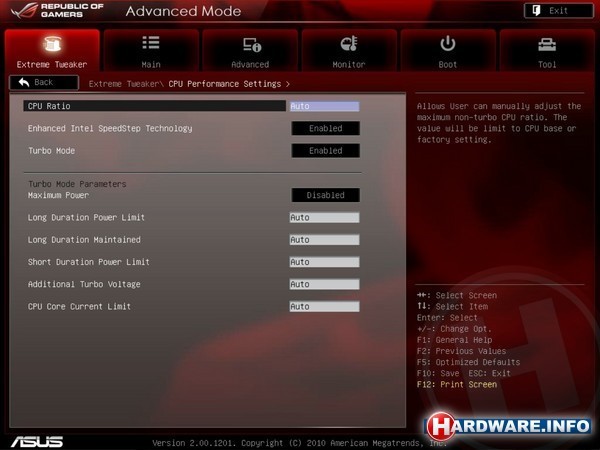Select Additional Turbo Voltage label
Viewport: 600px width, 450px height.
pos(84,284)
